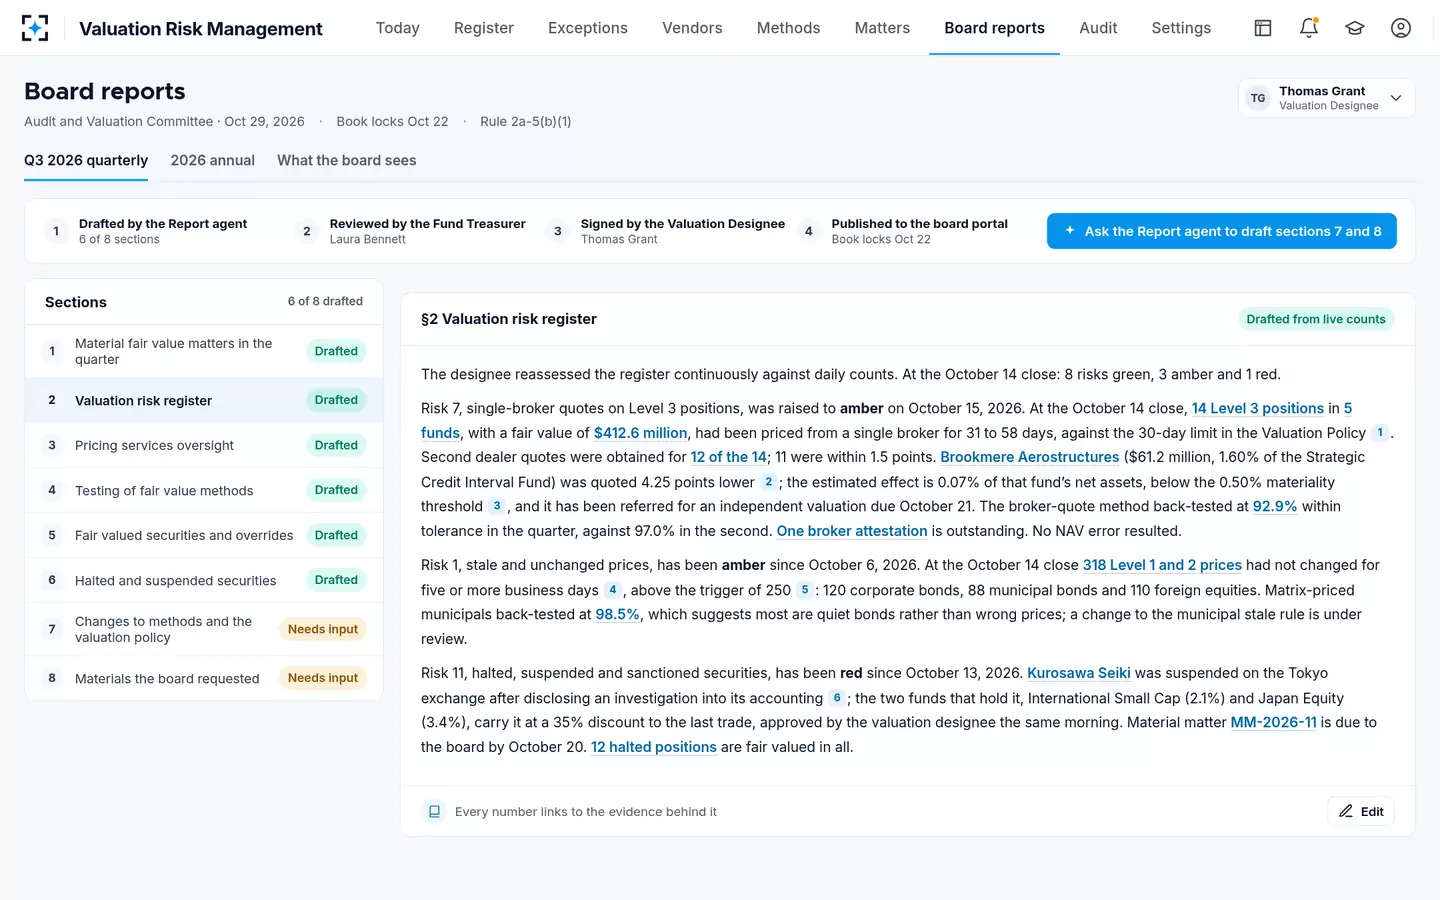Click the book icon beside evidence note
The height and width of the screenshot is (900, 1440).
(434, 812)
